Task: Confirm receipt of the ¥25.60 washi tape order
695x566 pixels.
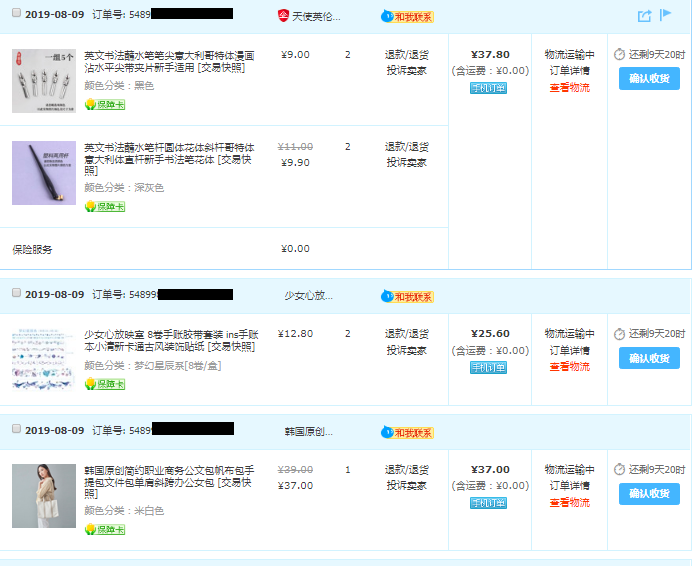Action: [648, 358]
